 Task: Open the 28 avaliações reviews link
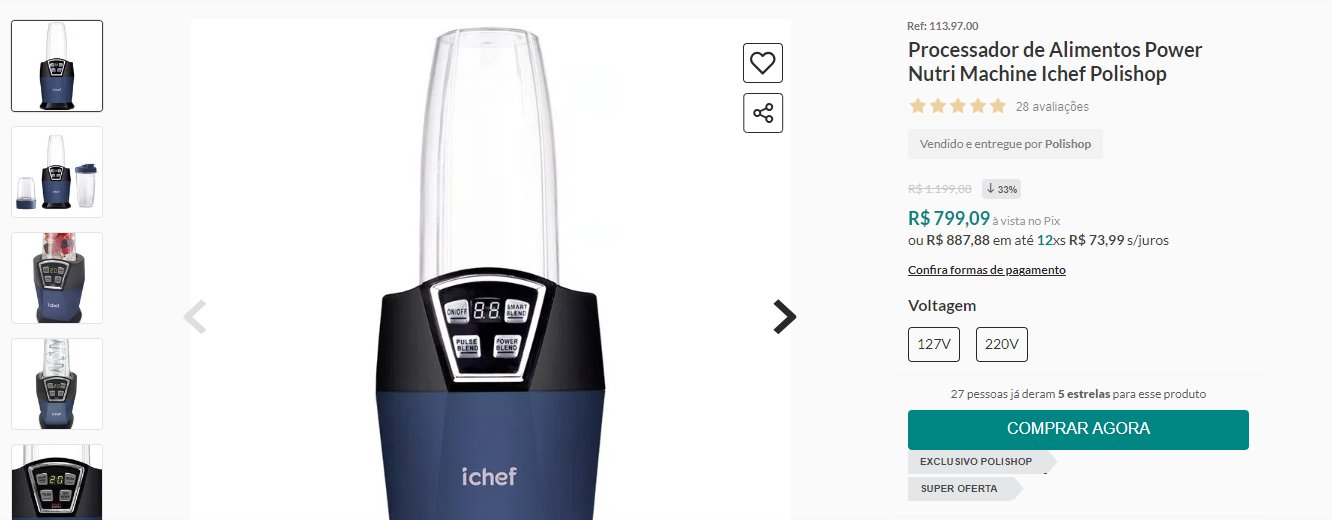click(x=1052, y=107)
